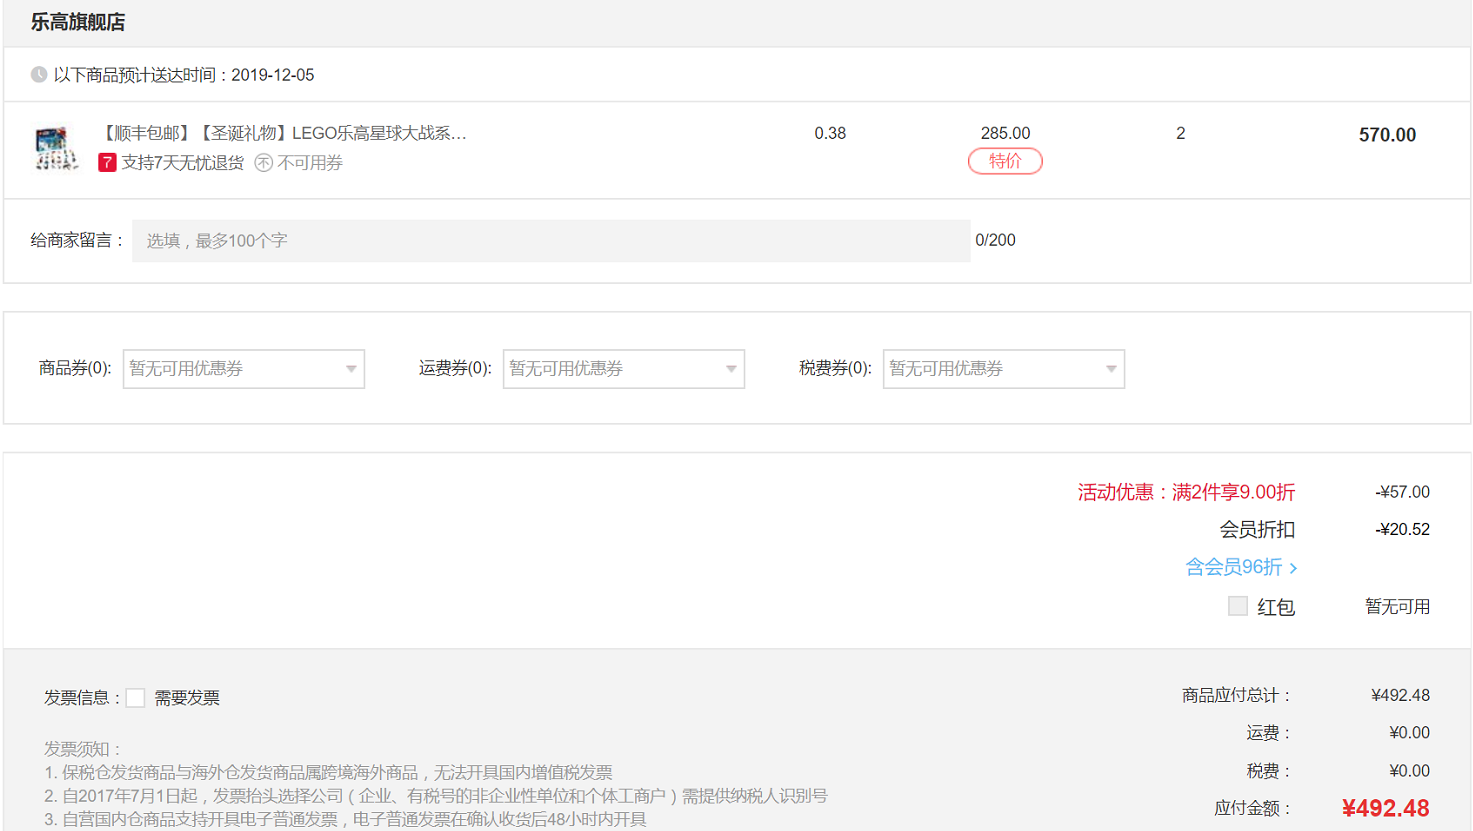This screenshot has width=1473, height=831.
Task: Click the delivery time text 2019-12-05
Action: pos(272,75)
